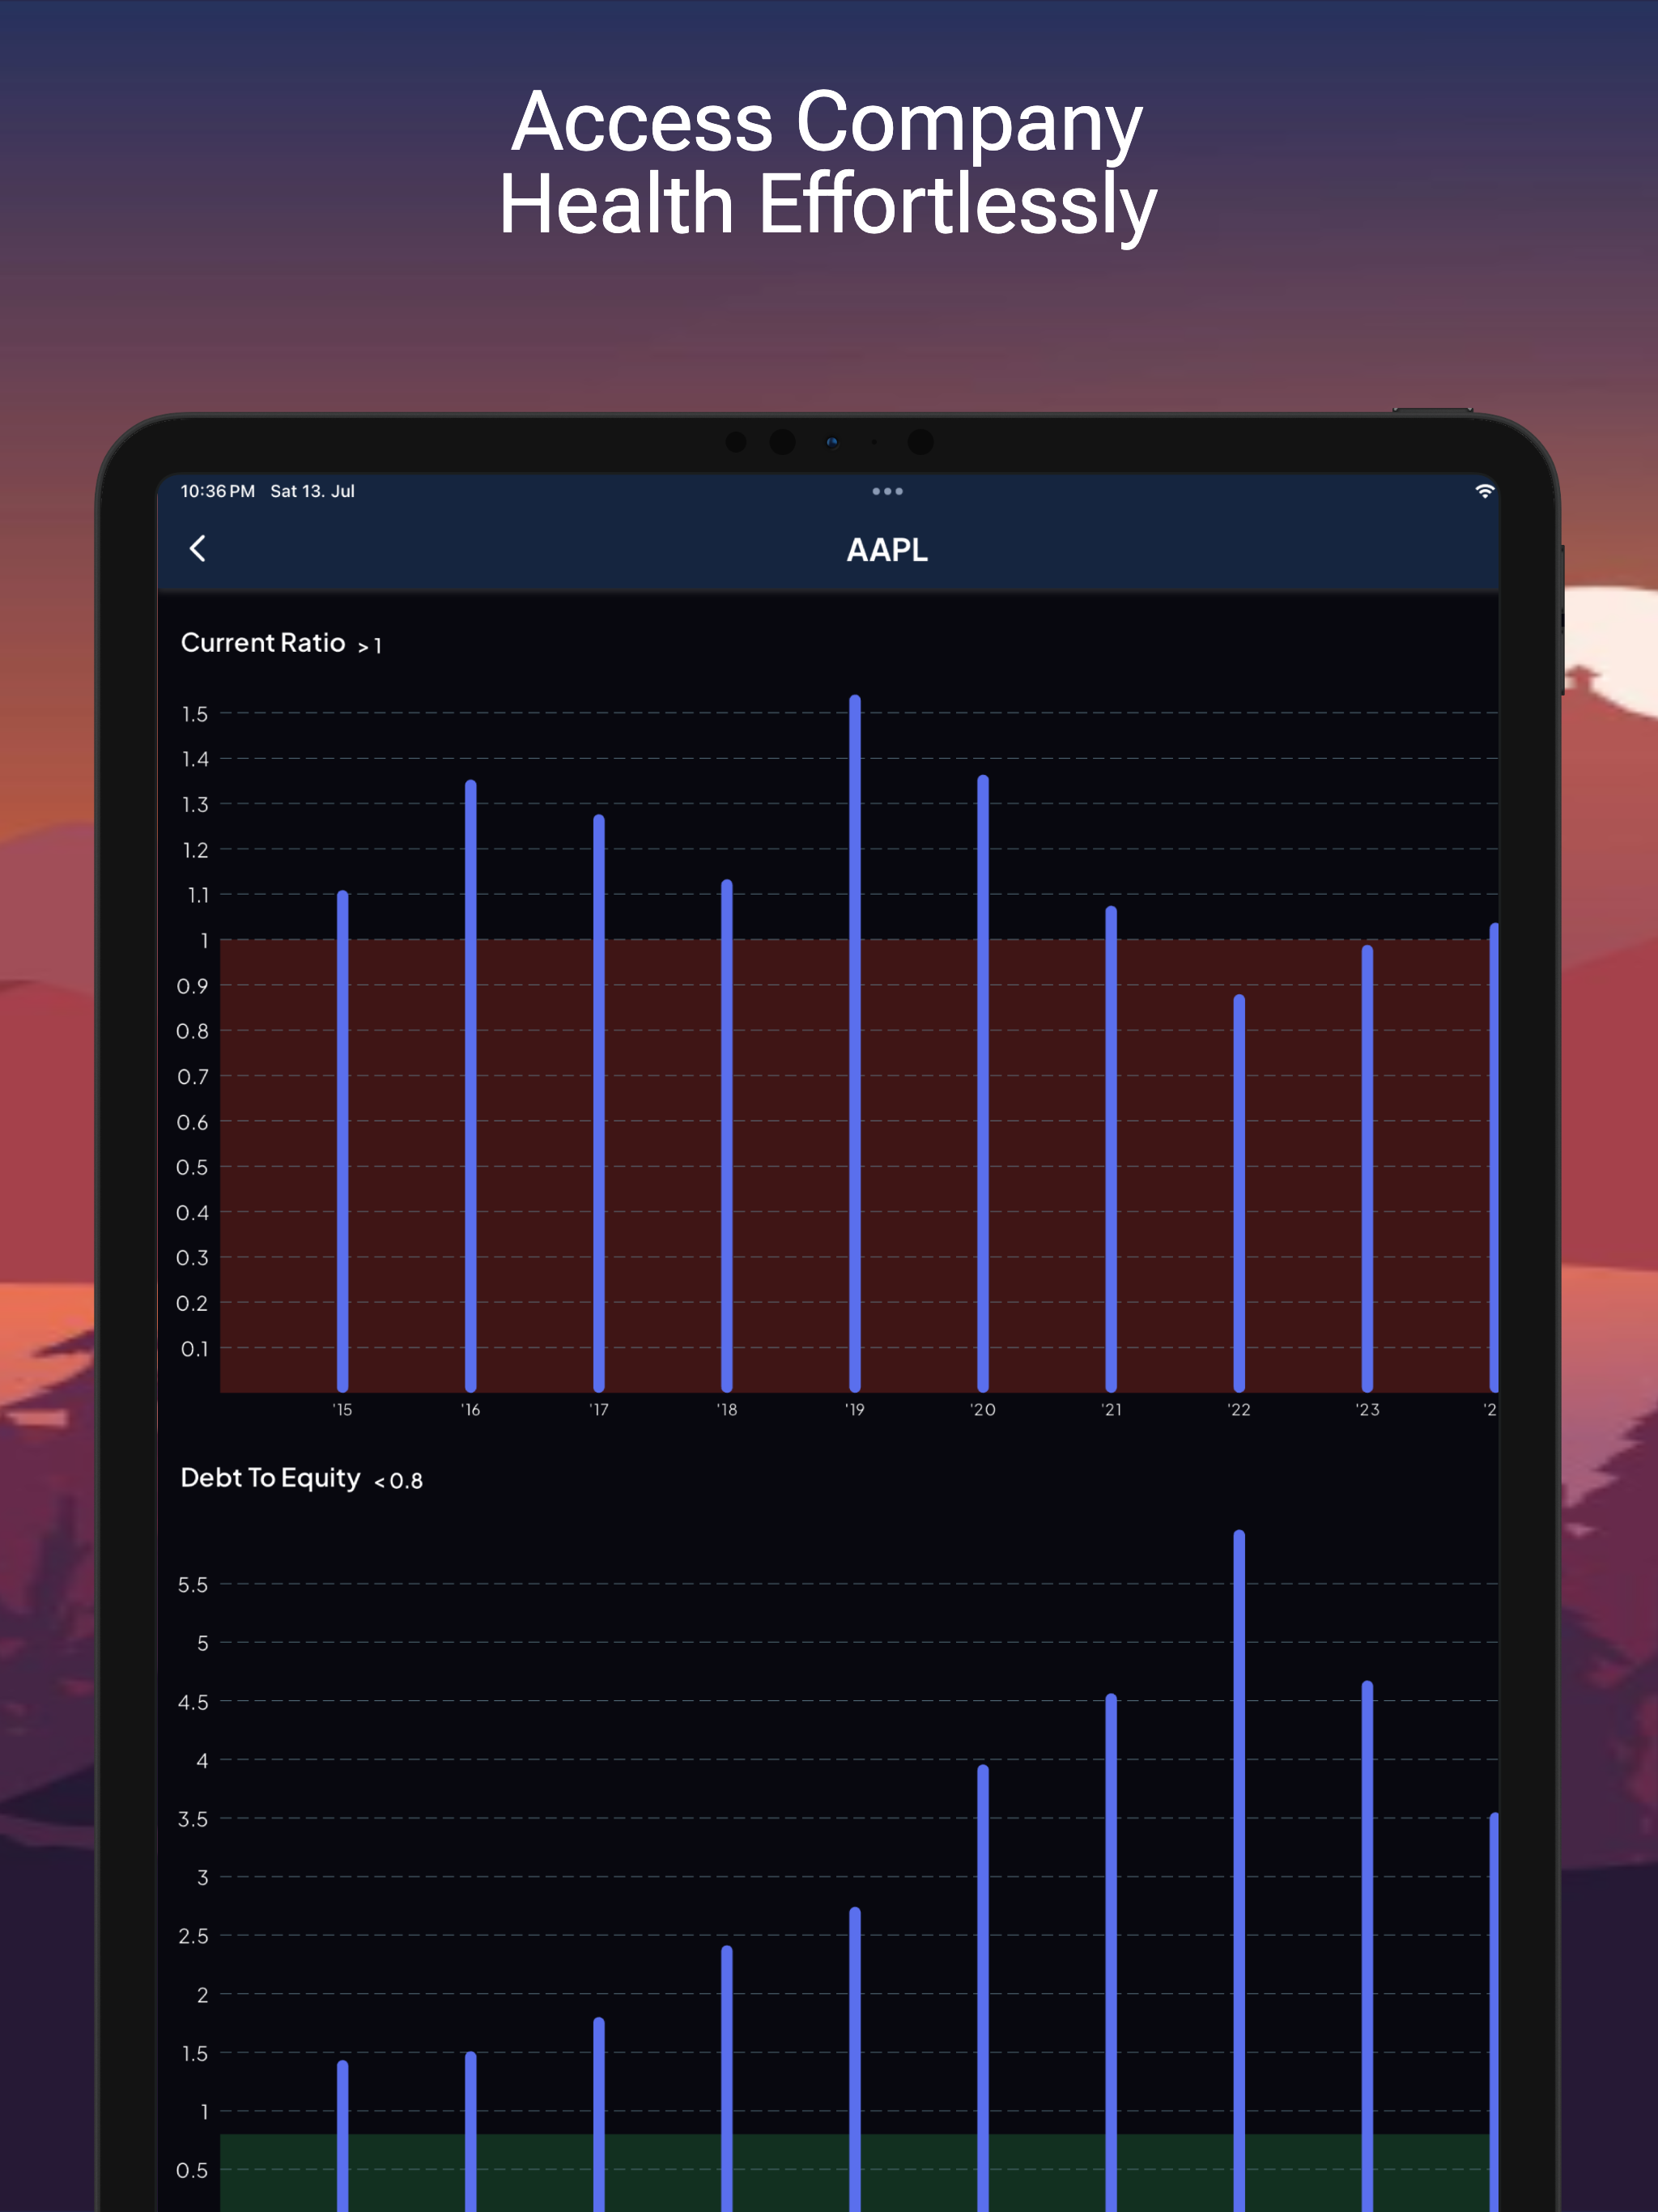Tap the '17 bar in Debt To Equity chart
The height and width of the screenshot is (2212, 1658).
tap(599, 2114)
